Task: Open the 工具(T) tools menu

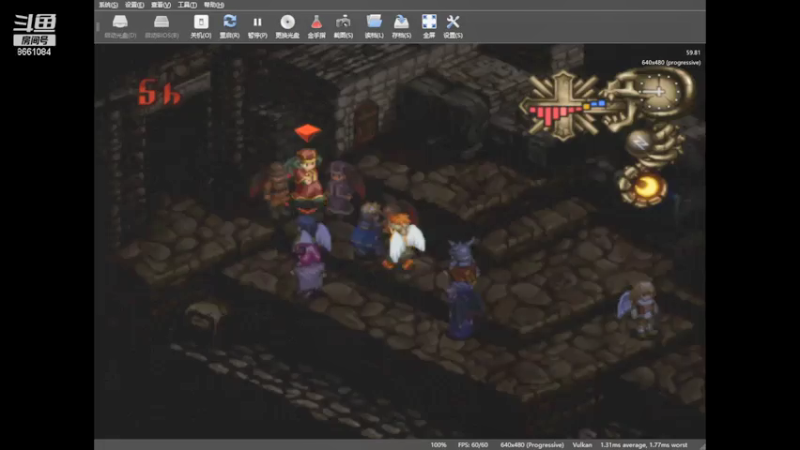Action: click(187, 5)
